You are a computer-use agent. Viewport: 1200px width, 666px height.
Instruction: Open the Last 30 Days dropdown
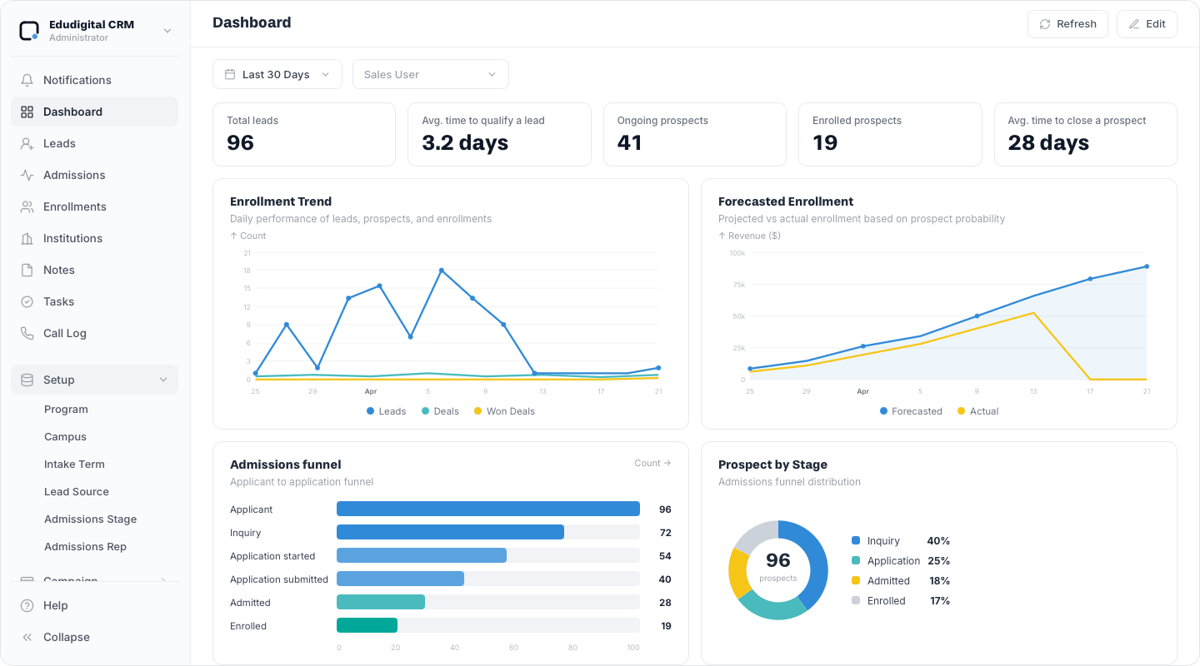coord(277,74)
